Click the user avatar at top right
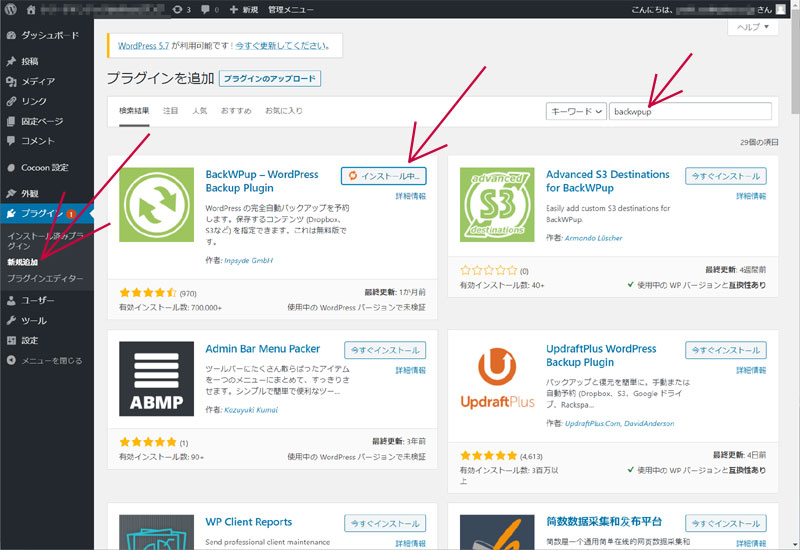 pyautogui.click(x=781, y=9)
